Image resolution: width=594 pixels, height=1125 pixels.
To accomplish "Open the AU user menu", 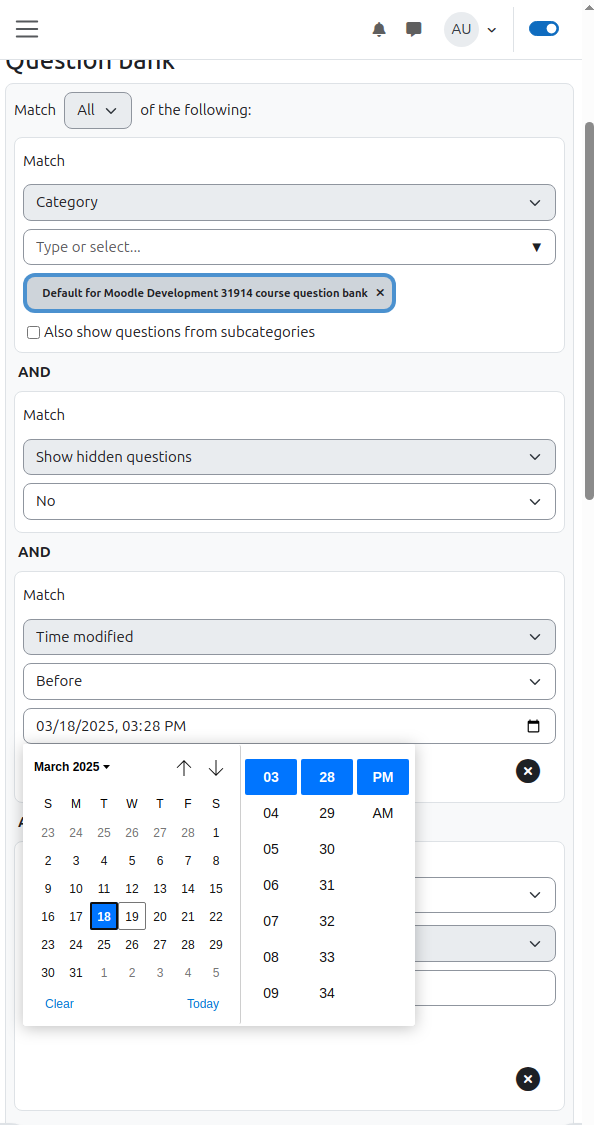I will 471,29.
